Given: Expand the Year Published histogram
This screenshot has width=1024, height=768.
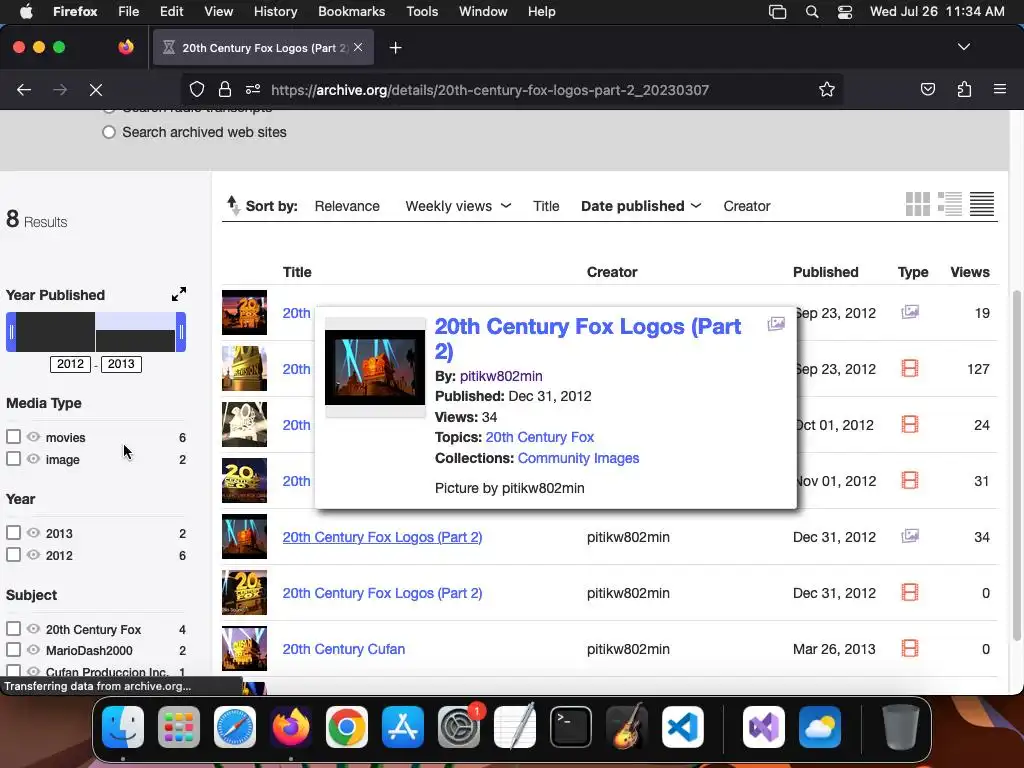Looking at the screenshot, I should [x=179, y=295].
